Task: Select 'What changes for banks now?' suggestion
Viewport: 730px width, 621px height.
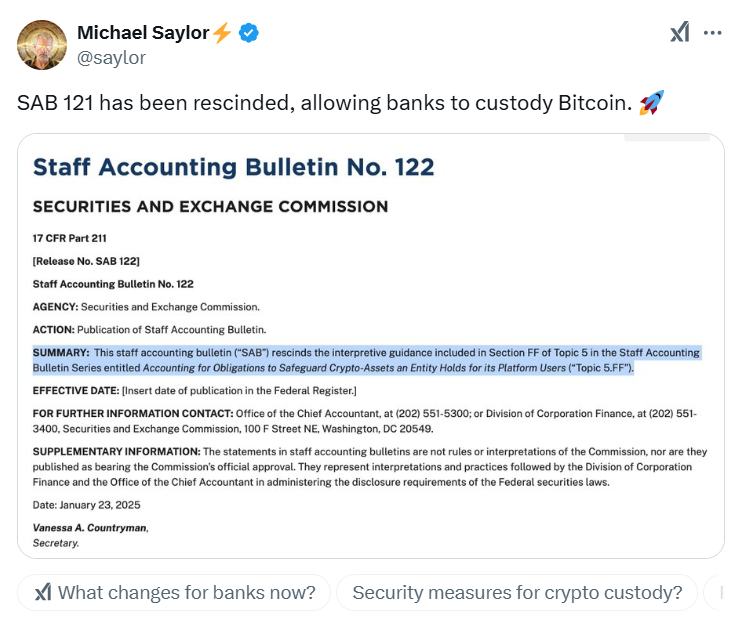Action: pos(174,593)
